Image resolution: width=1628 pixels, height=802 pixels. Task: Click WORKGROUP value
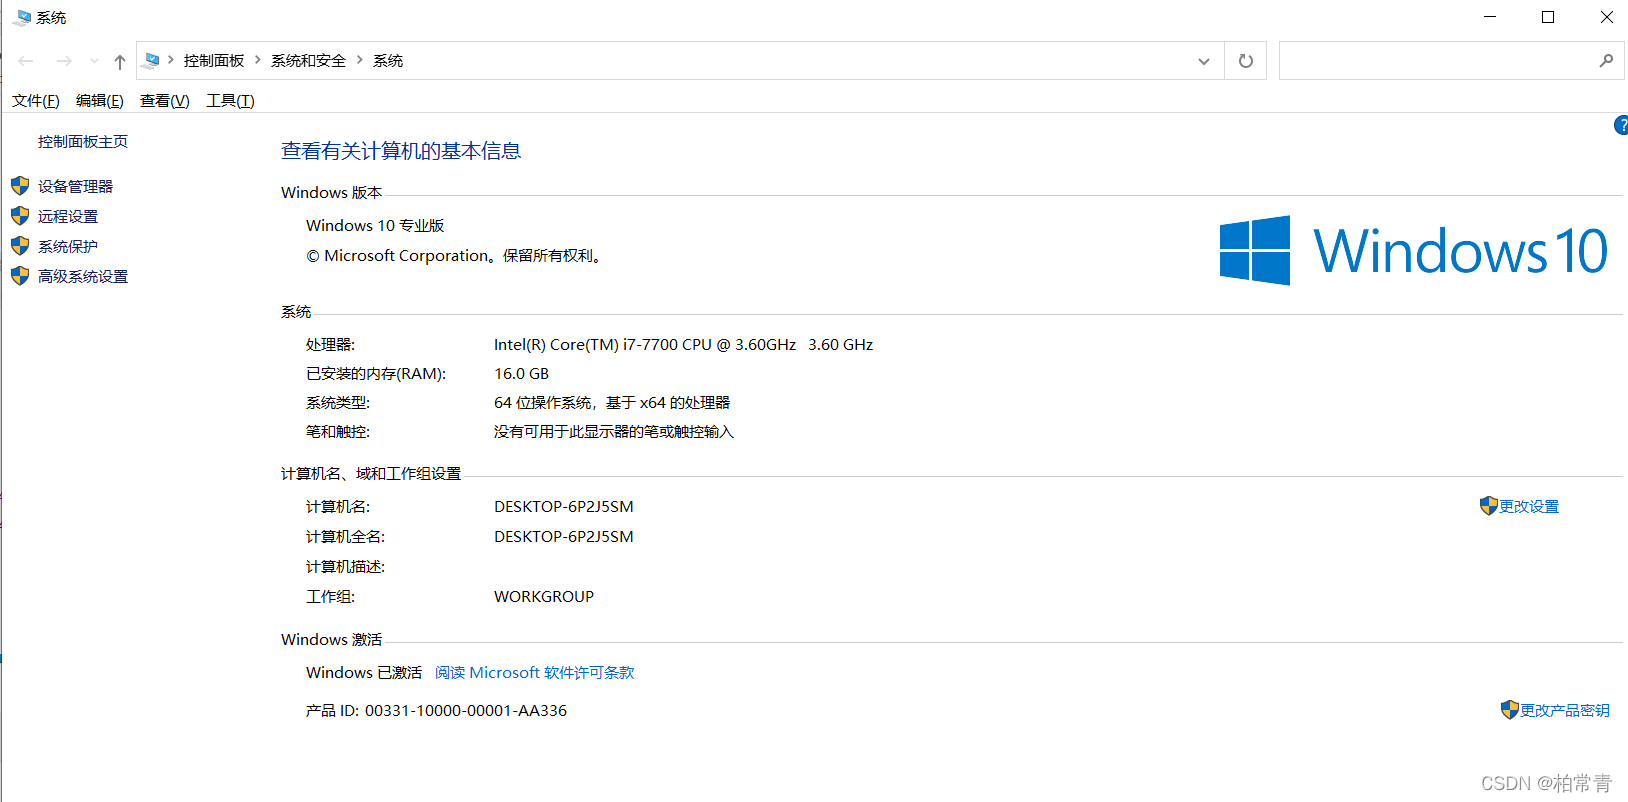pyautogui.click(x=544, y=596)
